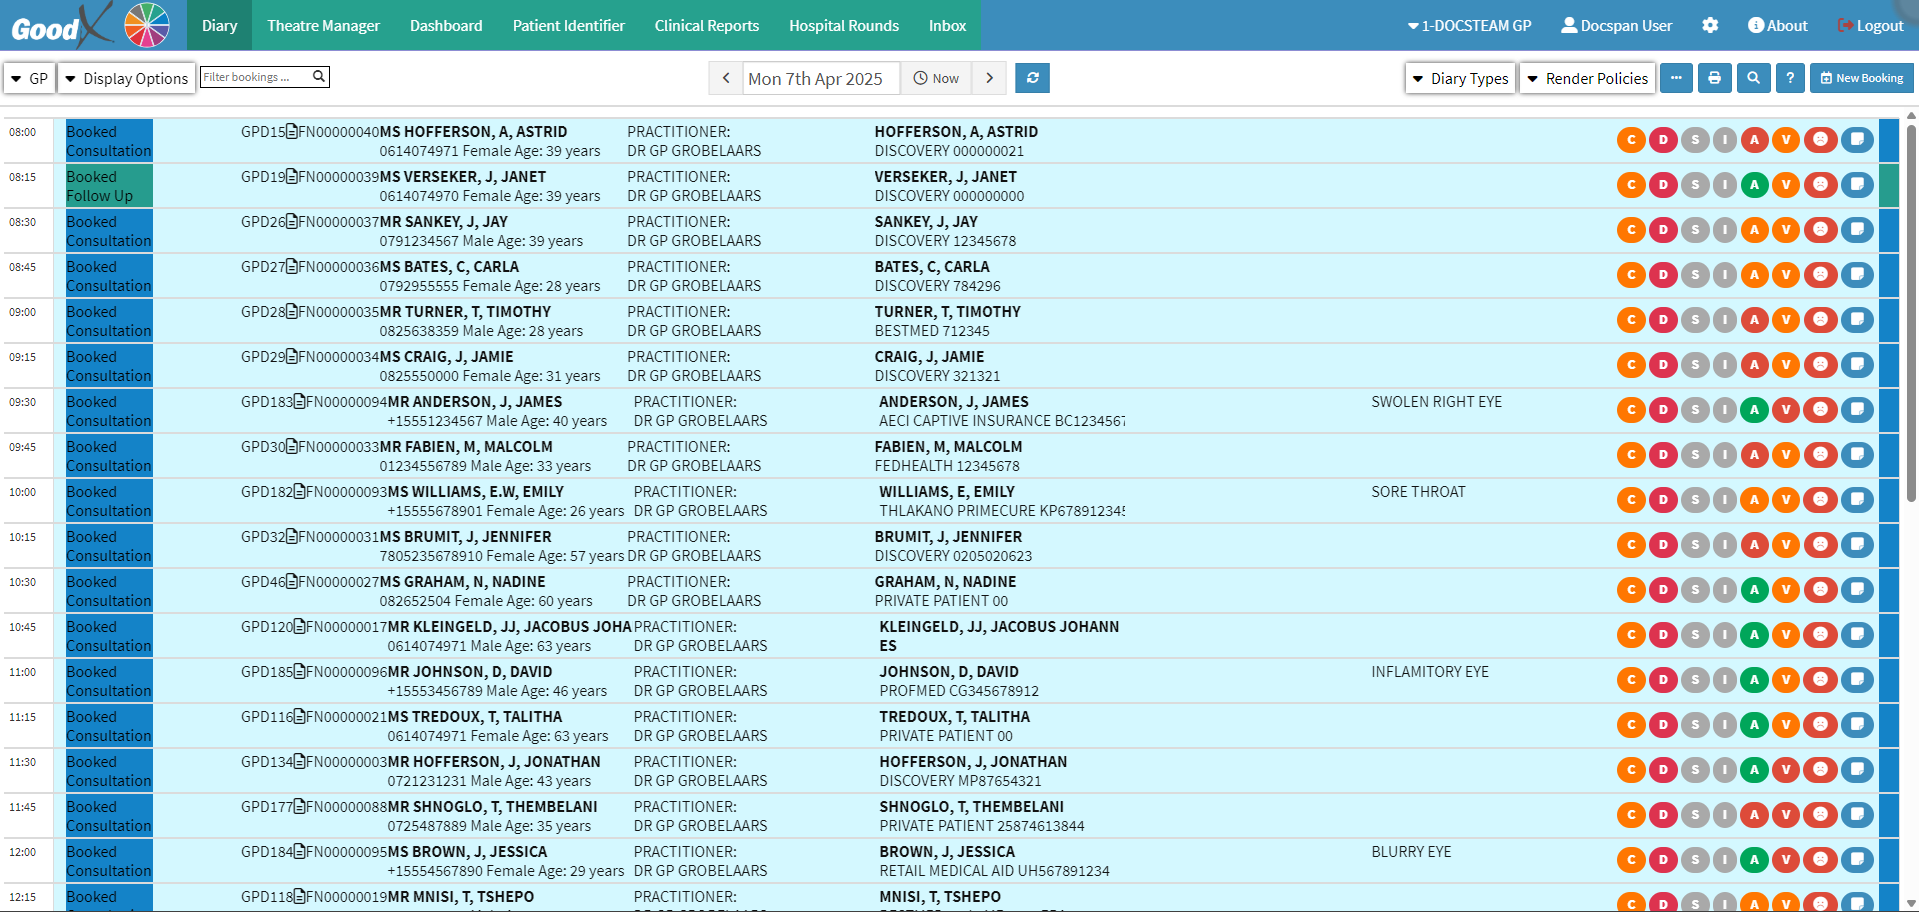Click the three-dots more options button
Image resolution: width=1919 pixels, height=912 pixels.
pos(1676,78)
